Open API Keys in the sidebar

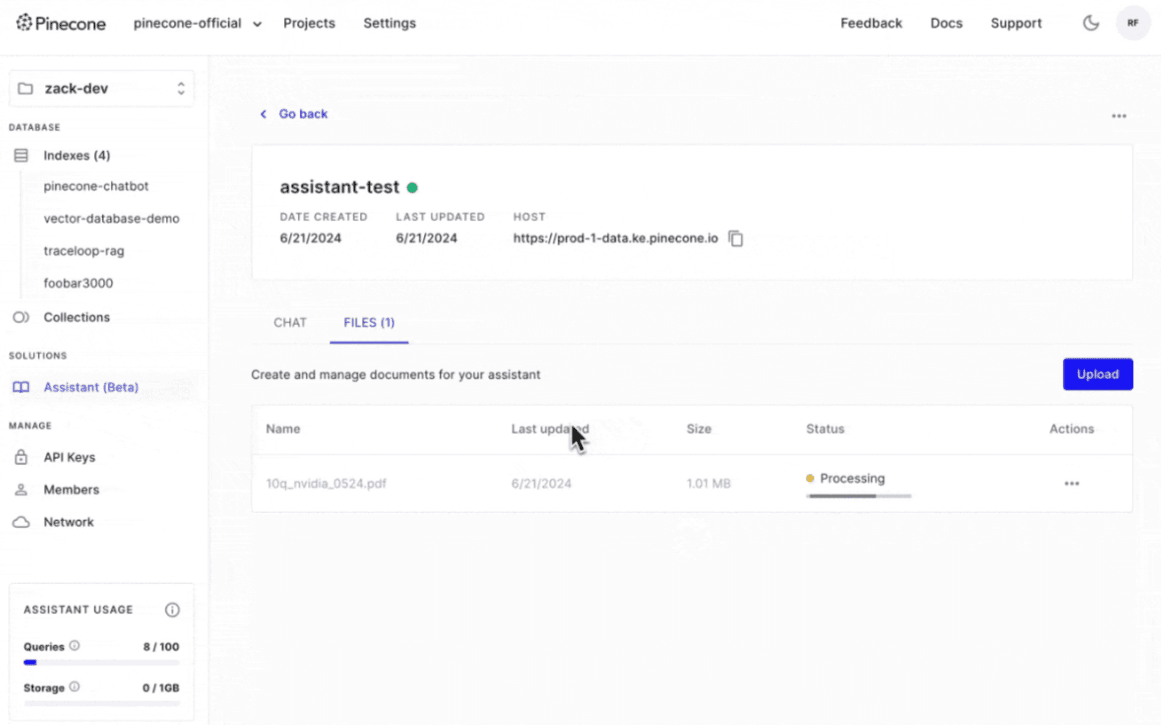pyautogui.click(x=69, y=458)
